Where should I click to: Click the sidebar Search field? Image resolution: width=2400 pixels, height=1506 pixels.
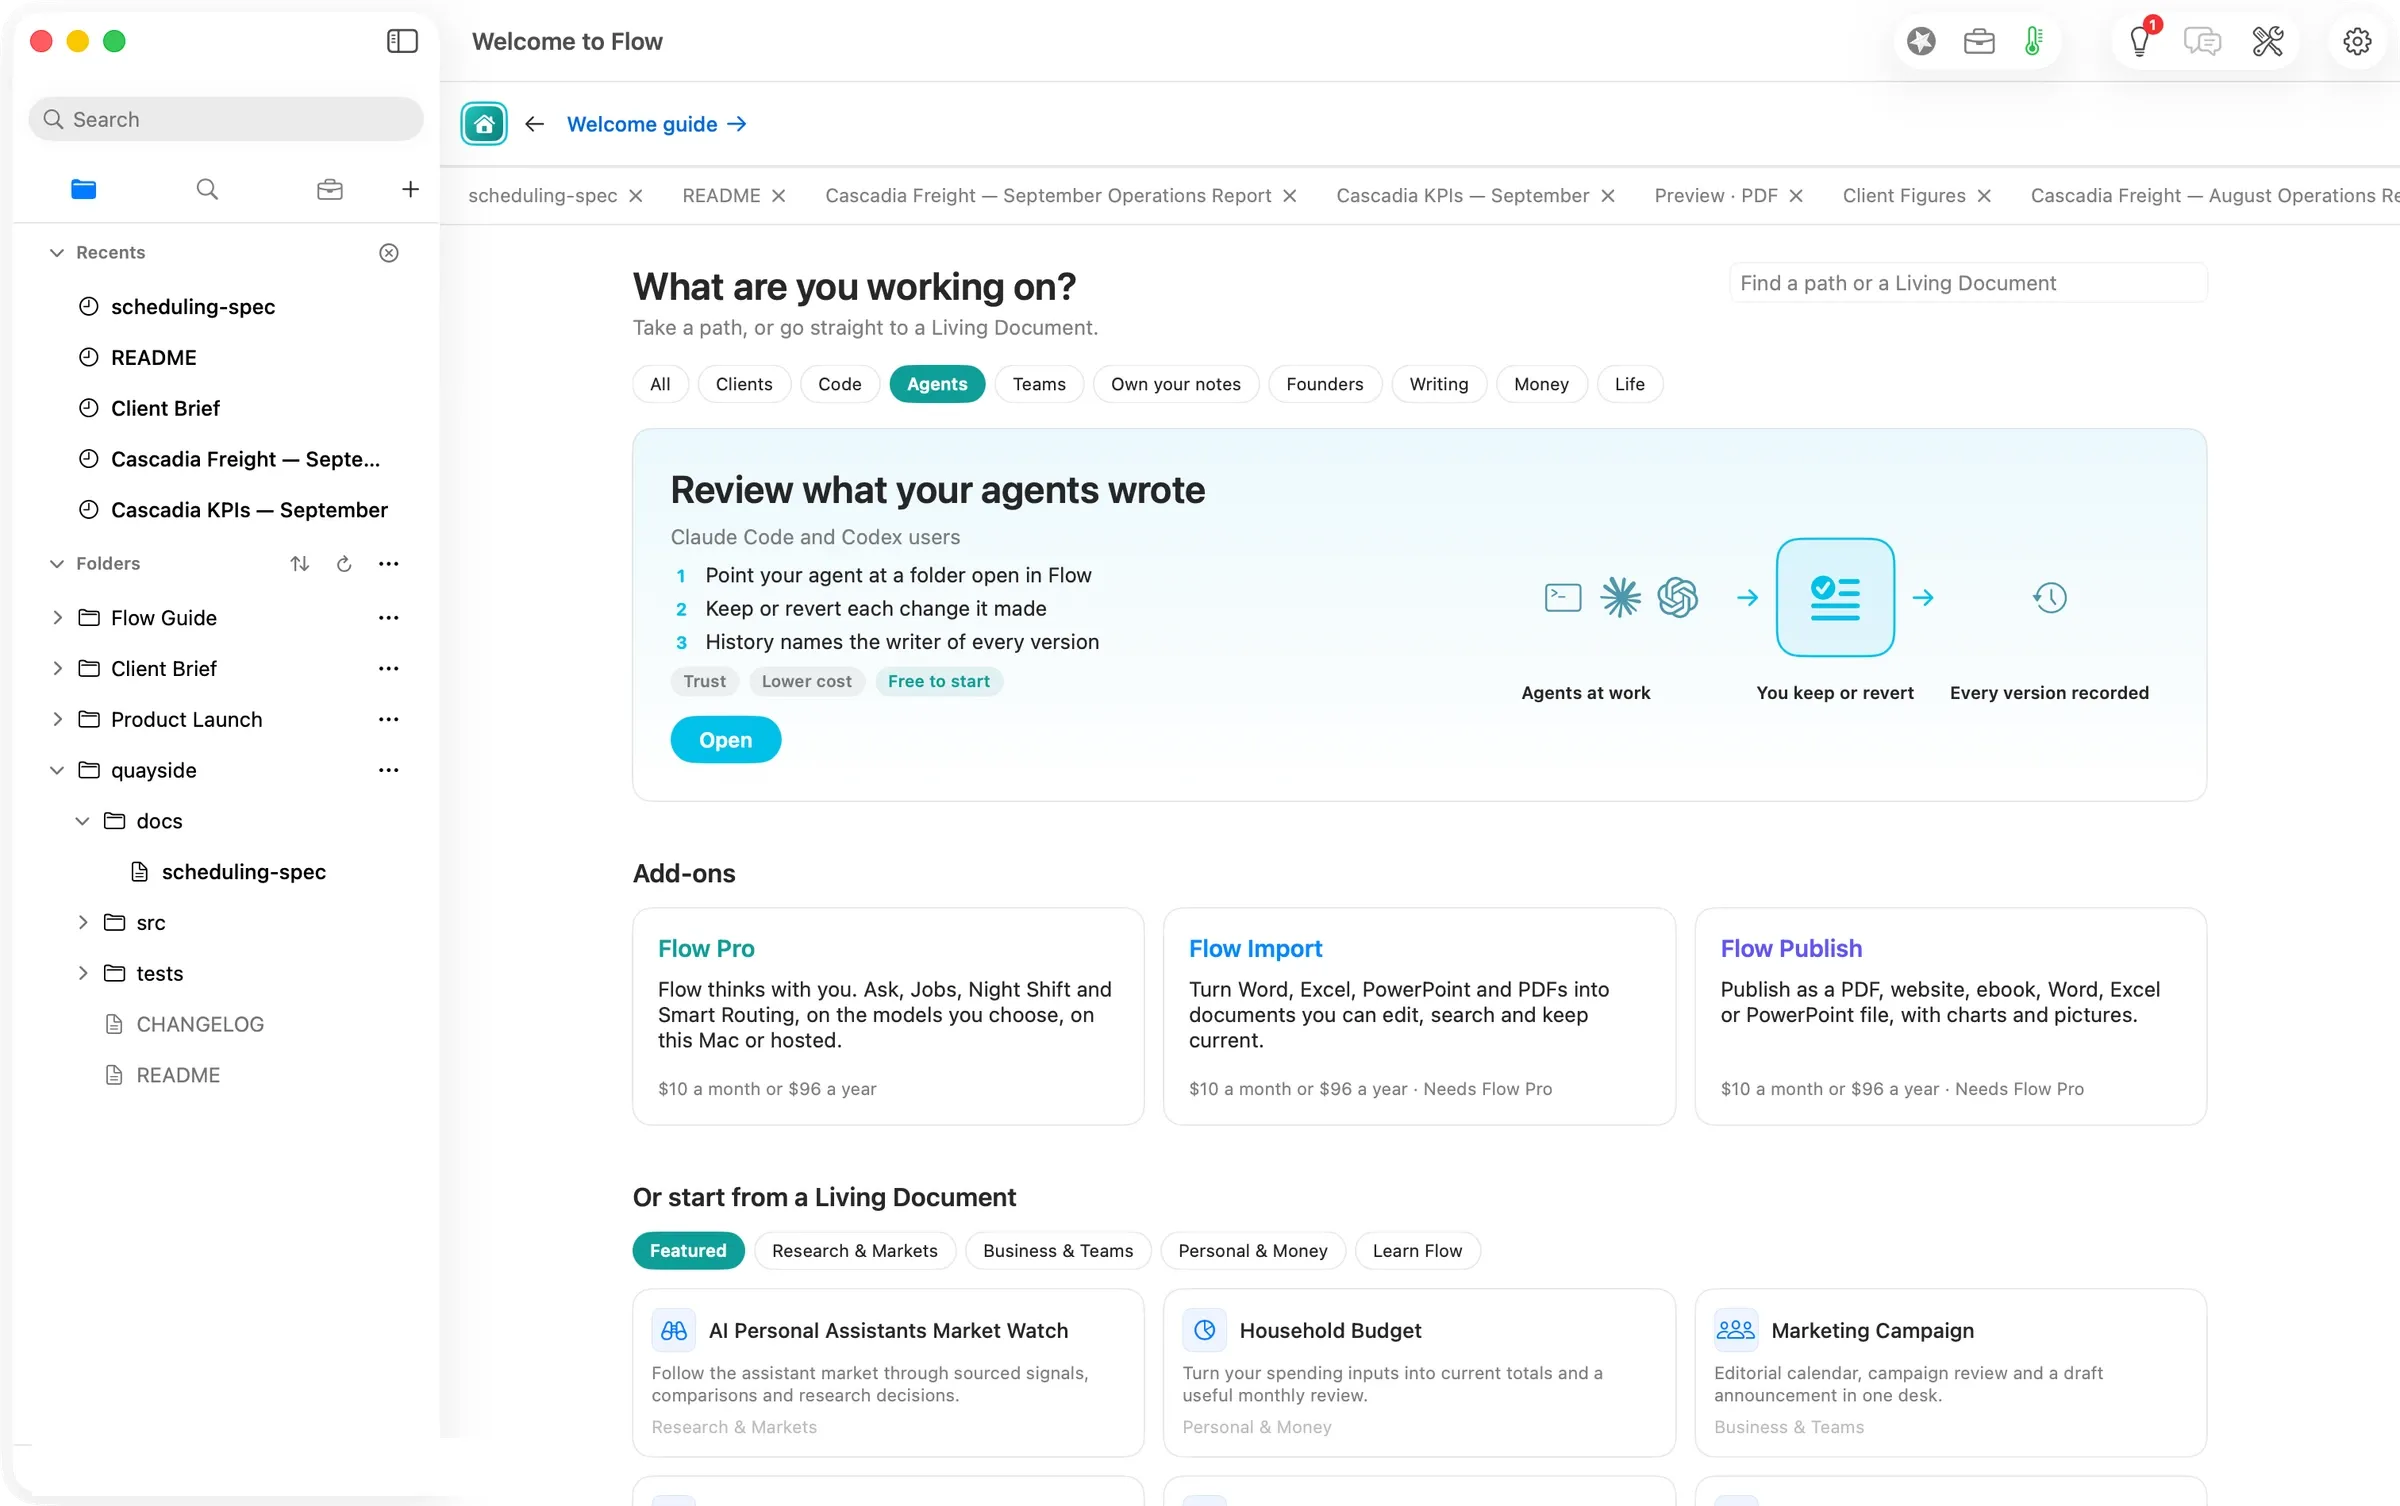(x=226, y=119)
